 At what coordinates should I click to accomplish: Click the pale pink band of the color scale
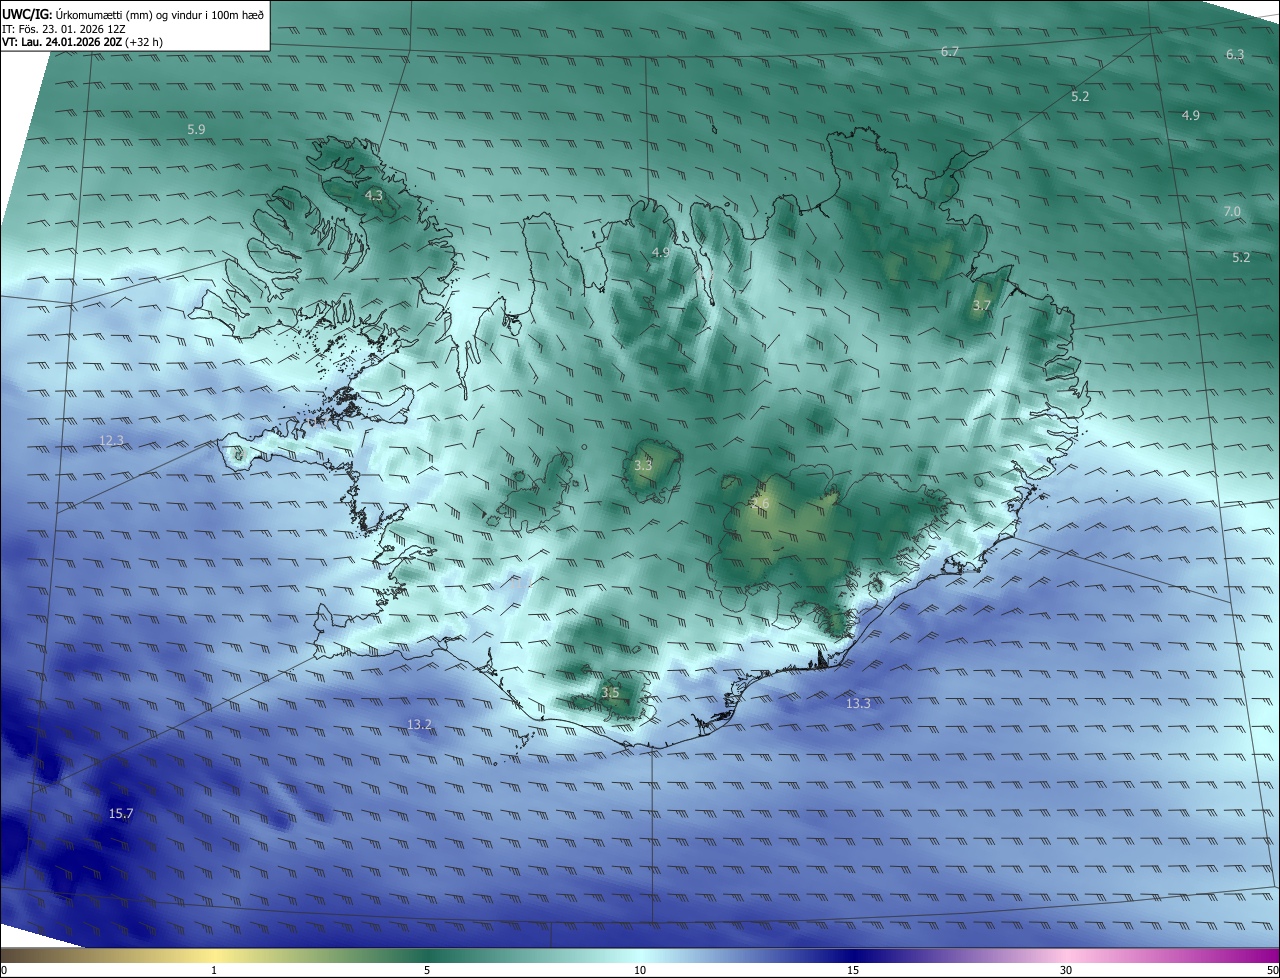(x=1066, y=955)
